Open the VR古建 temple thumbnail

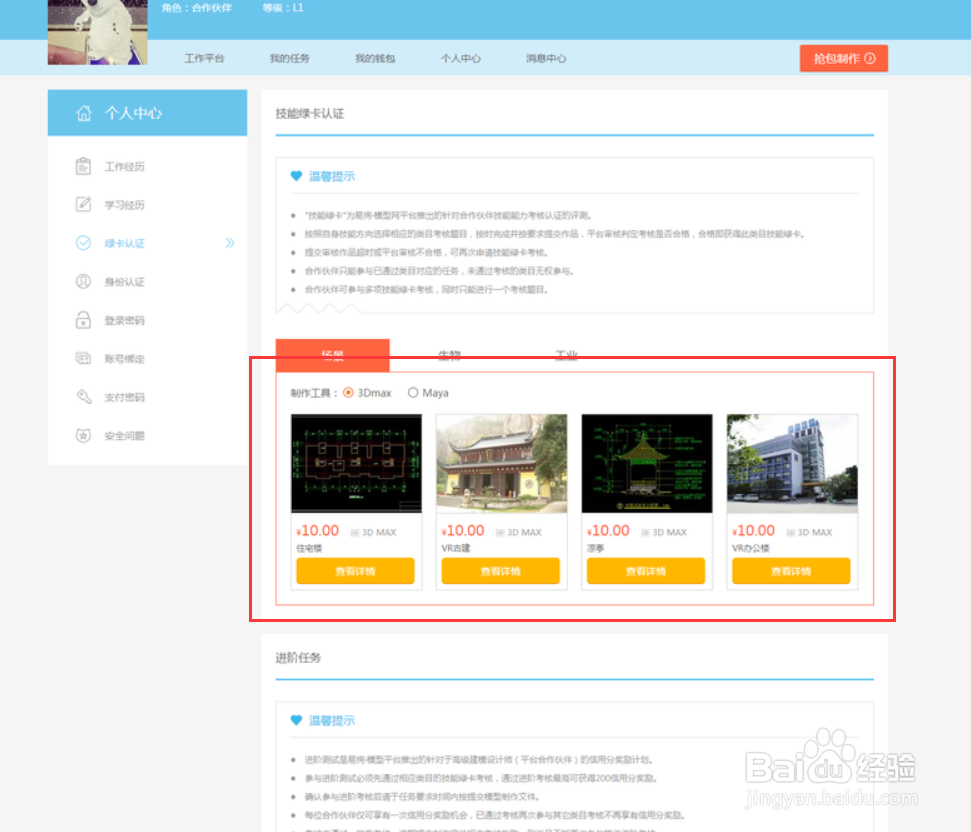pyautogui.click(x=502, y=464)
